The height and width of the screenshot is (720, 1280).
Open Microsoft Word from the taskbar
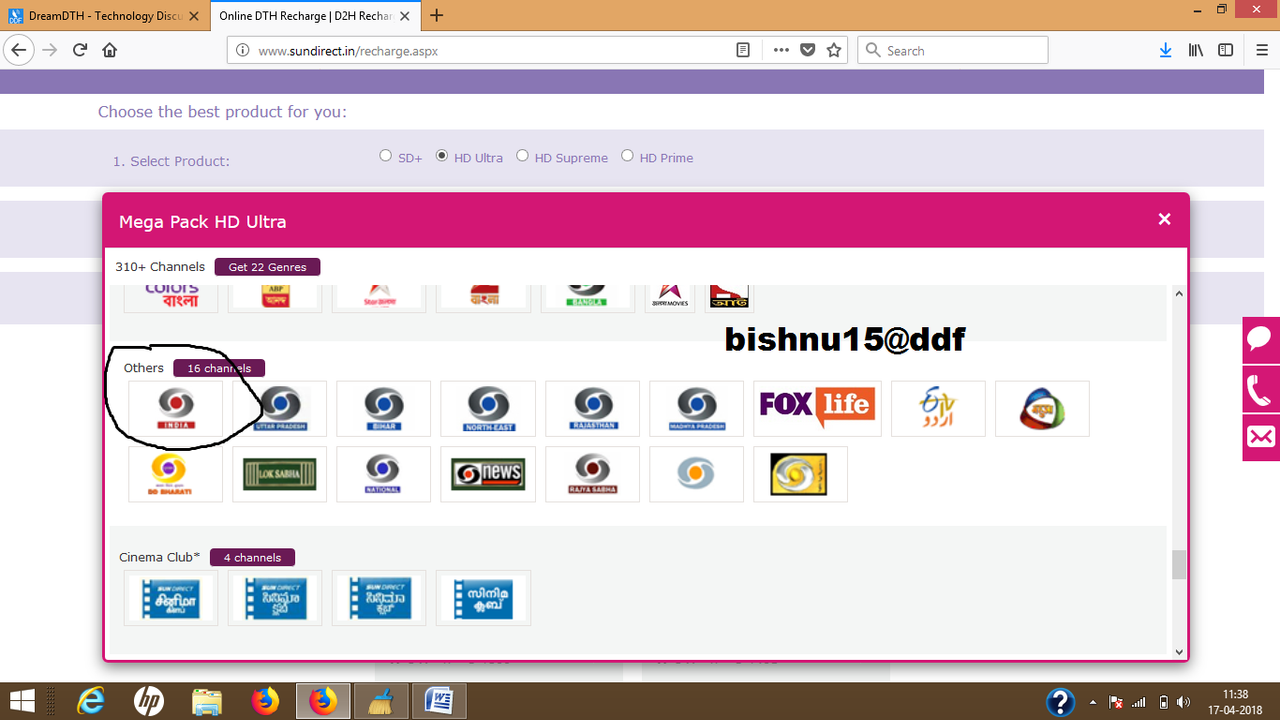pyautogui.click(x=439, y=701)
